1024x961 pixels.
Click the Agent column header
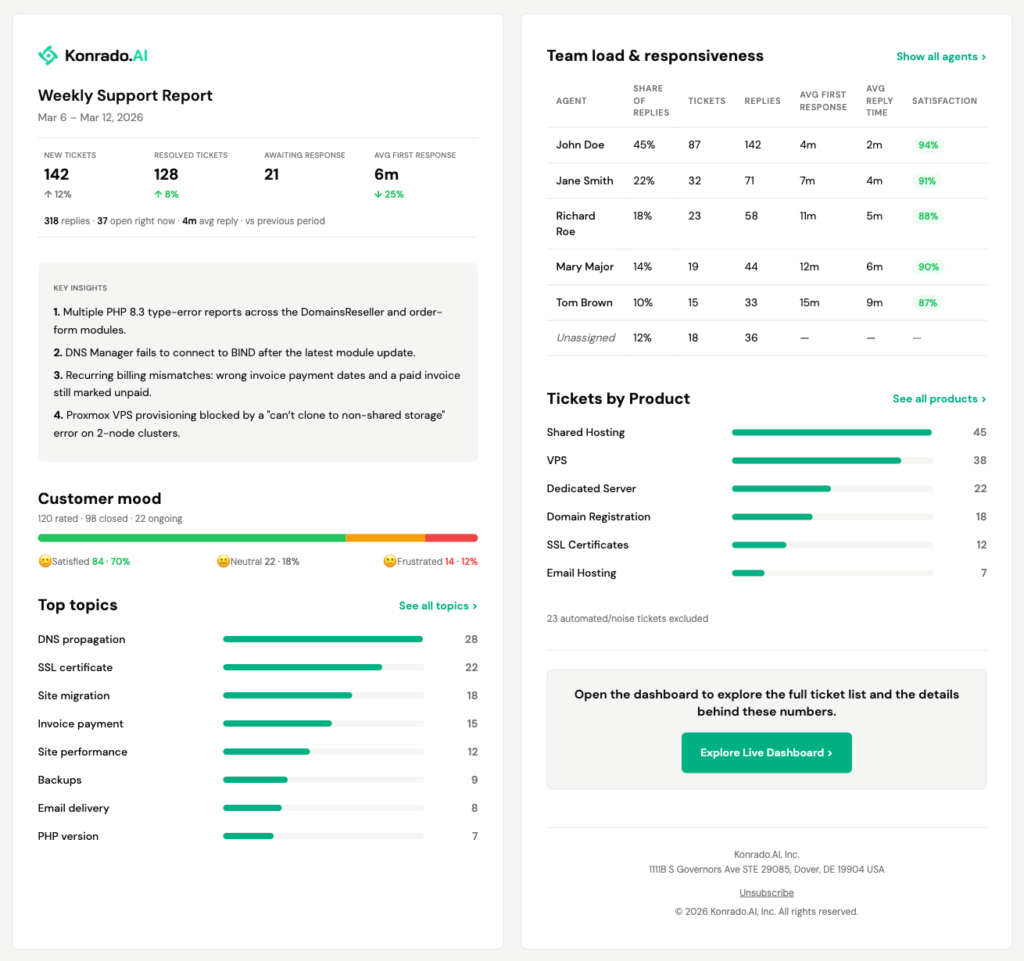(x=571, y=101)
